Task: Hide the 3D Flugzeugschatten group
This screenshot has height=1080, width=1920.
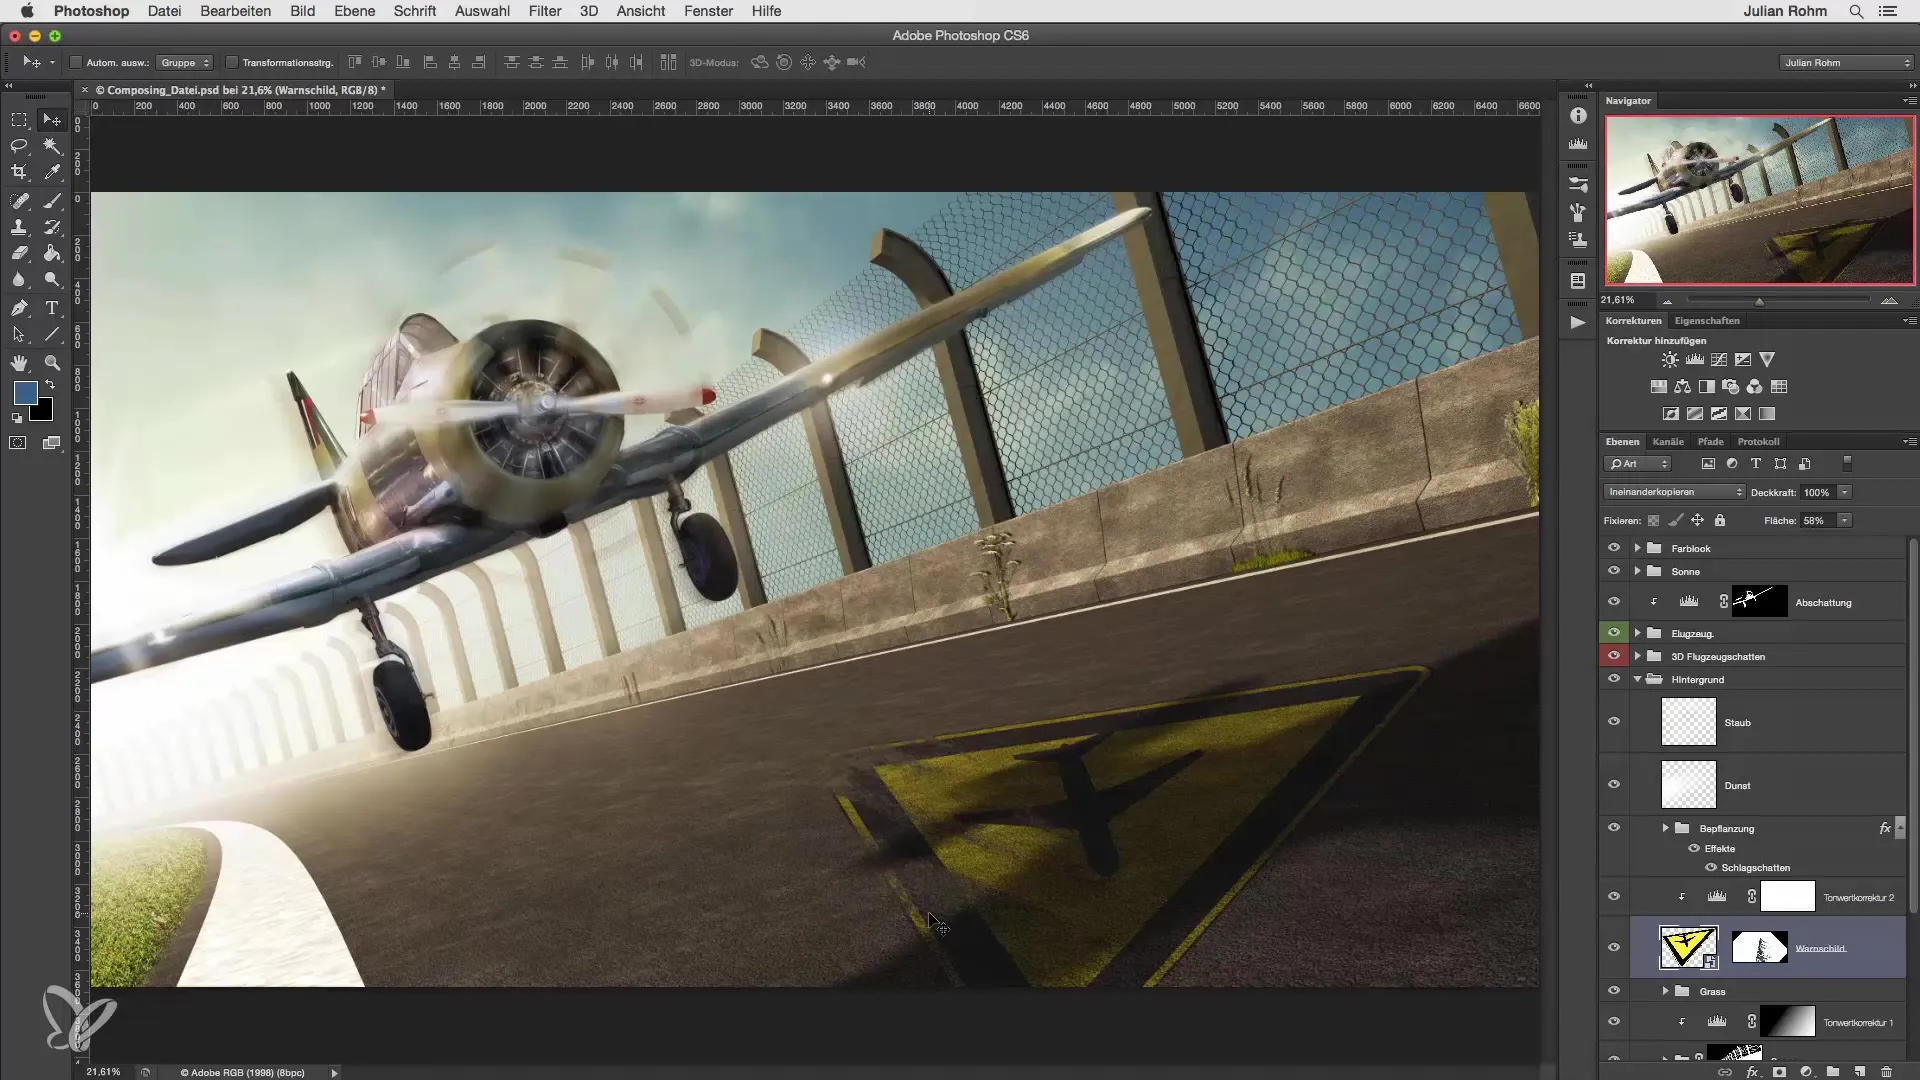Action: [x=1613, y=656]
